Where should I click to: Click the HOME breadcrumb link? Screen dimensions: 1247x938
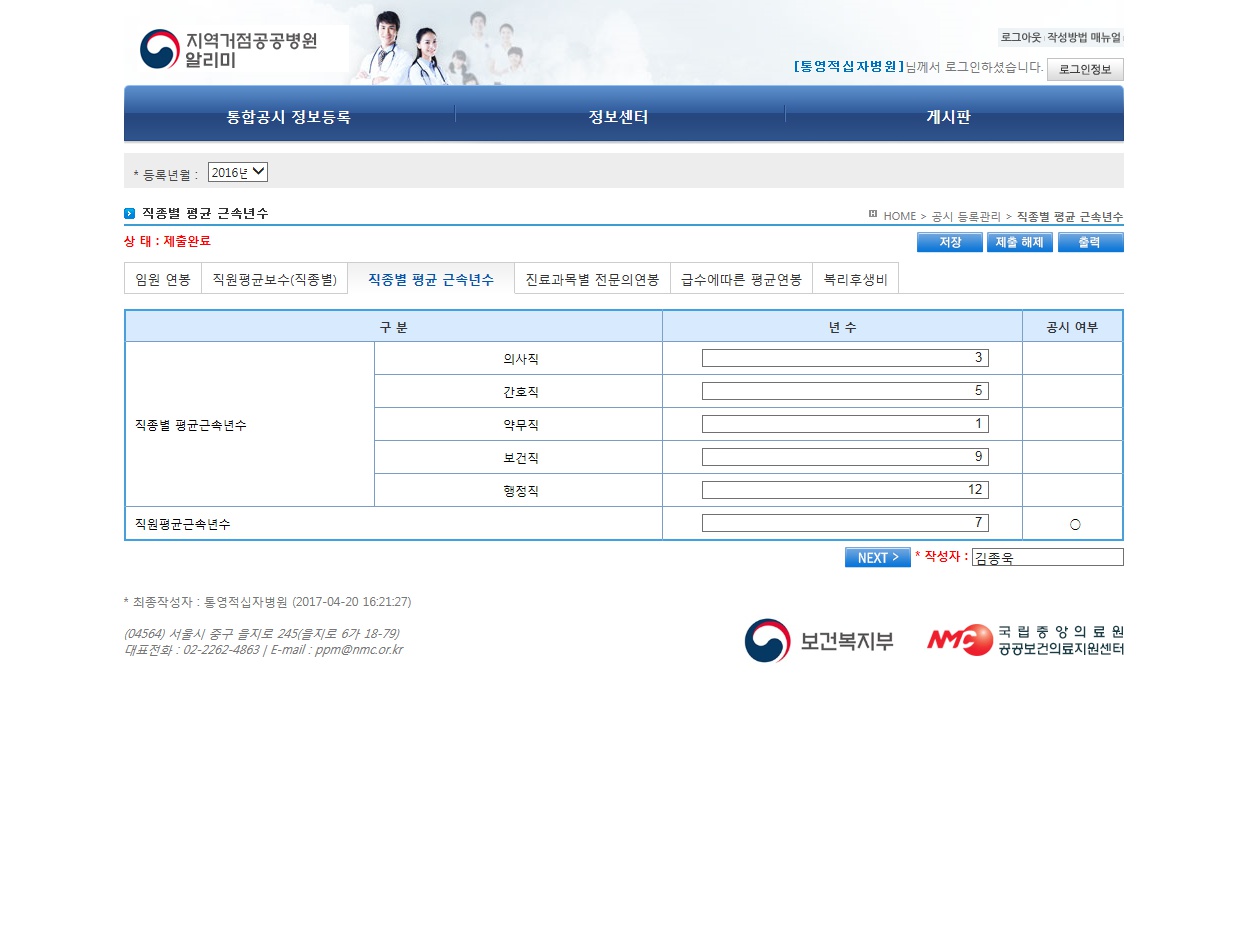[x=899, y=216]
